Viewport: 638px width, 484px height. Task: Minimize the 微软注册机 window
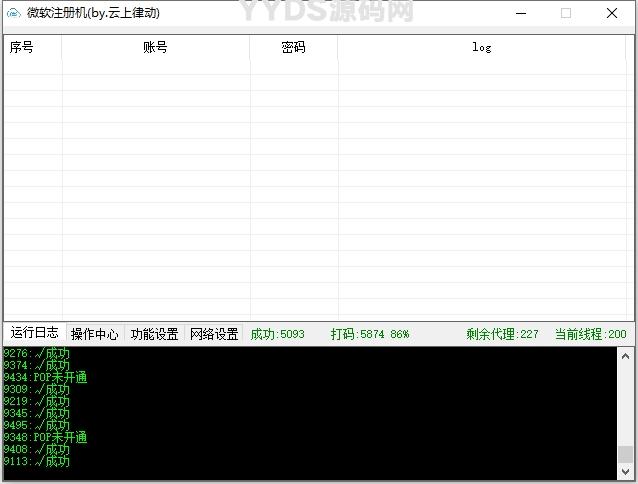pyautogui.click(x=520, y=14)
